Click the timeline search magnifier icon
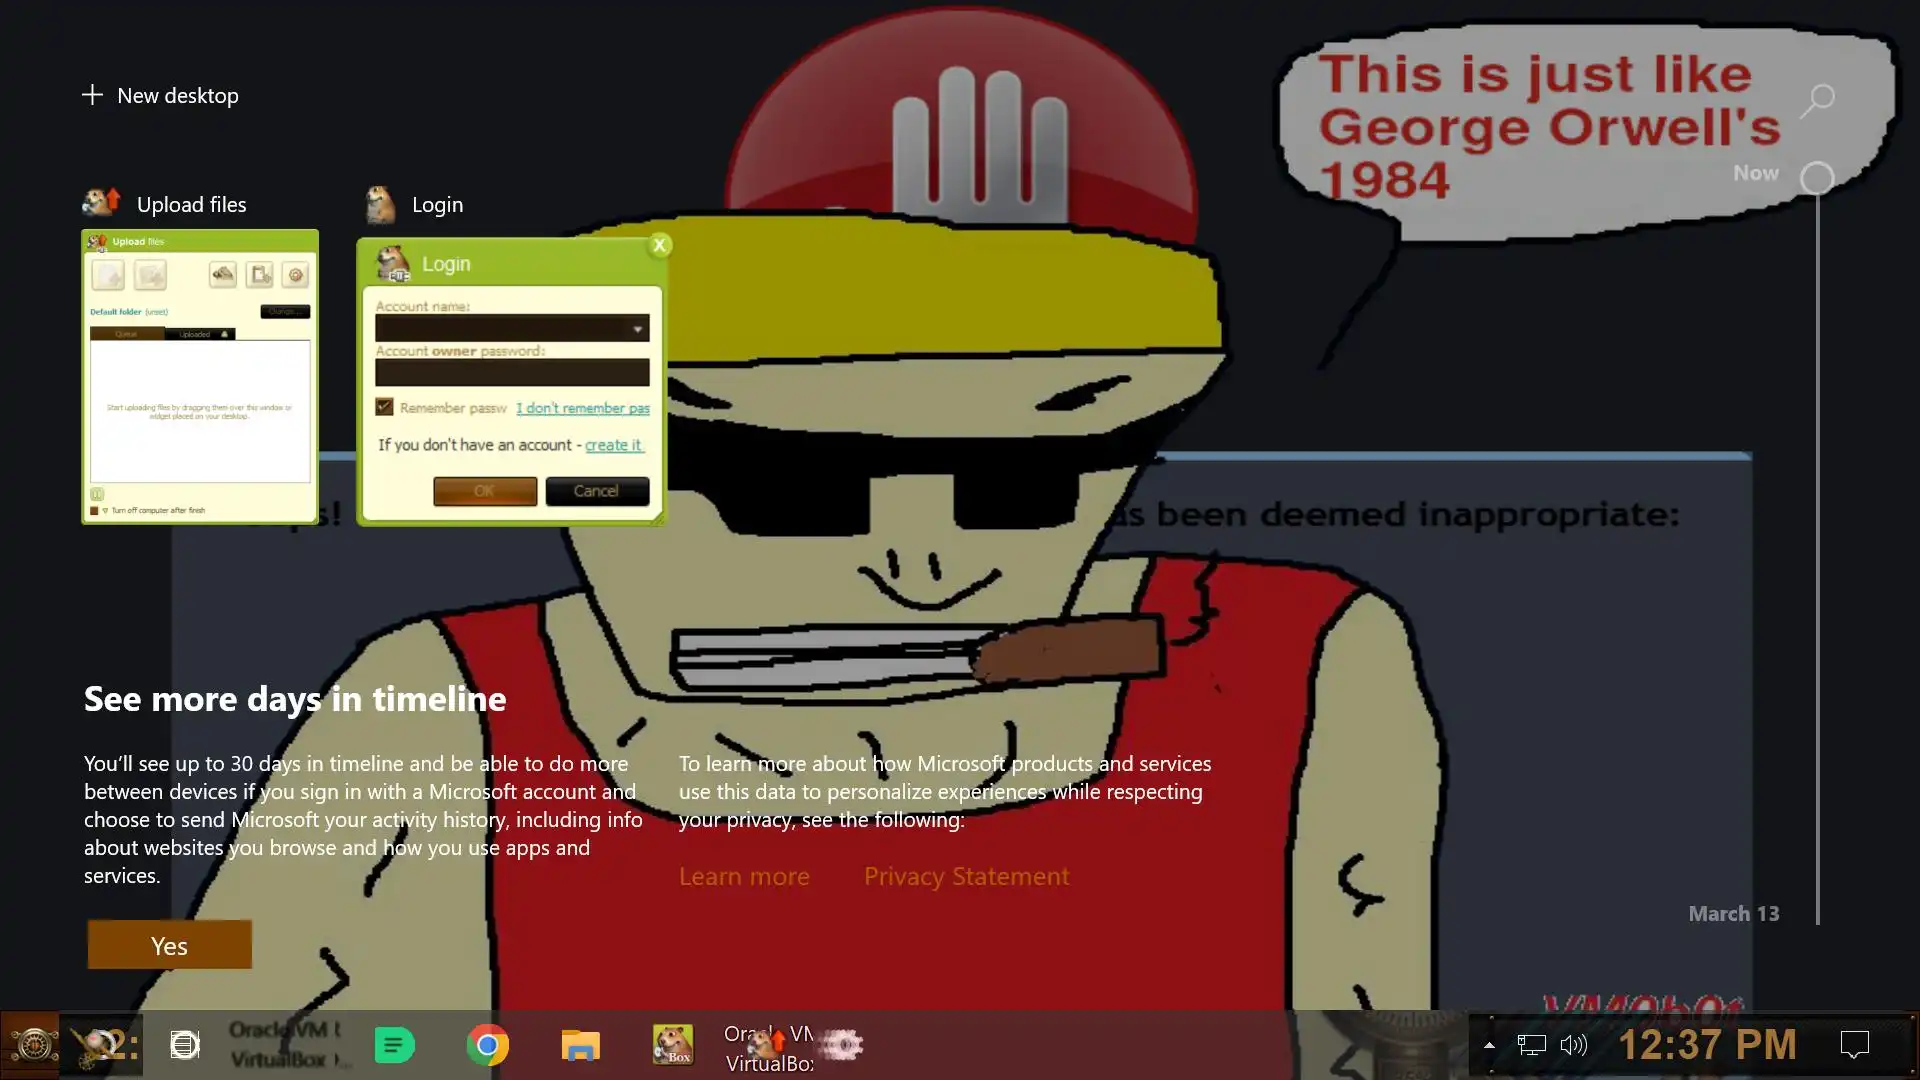The height and width of the screenshot is (1080, 1920). (1817, 99)
